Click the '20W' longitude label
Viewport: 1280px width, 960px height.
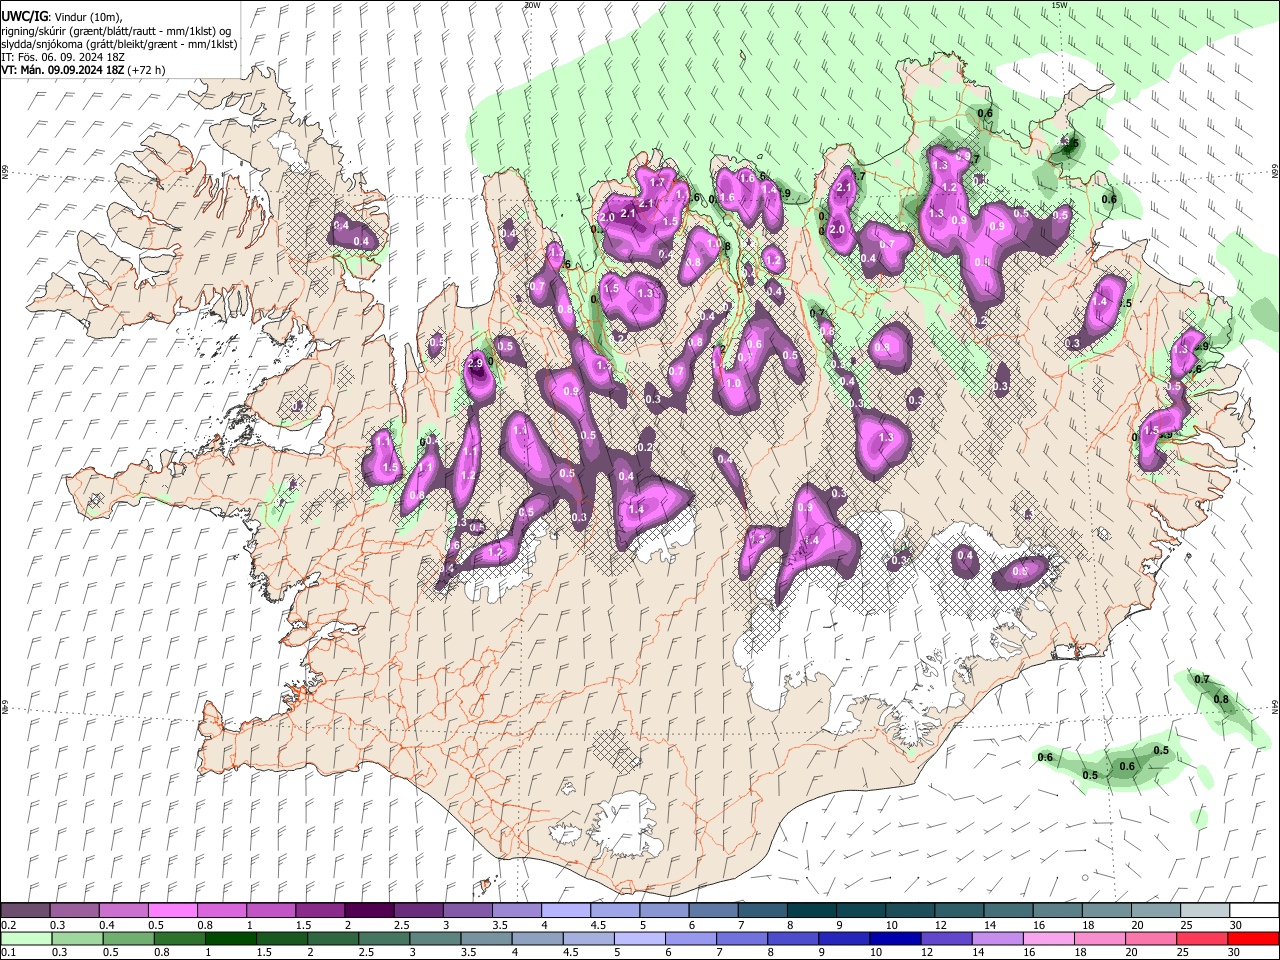click(532, 5)
